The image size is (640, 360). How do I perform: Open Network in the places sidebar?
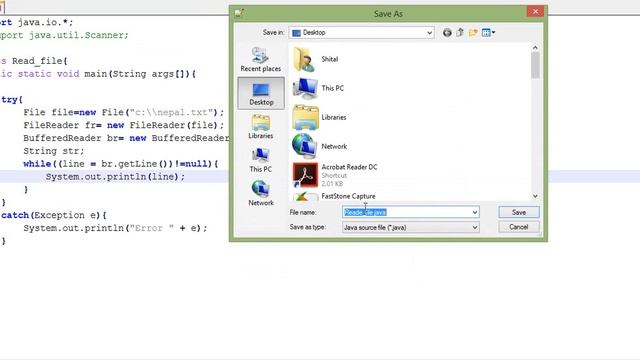(260, 194)
